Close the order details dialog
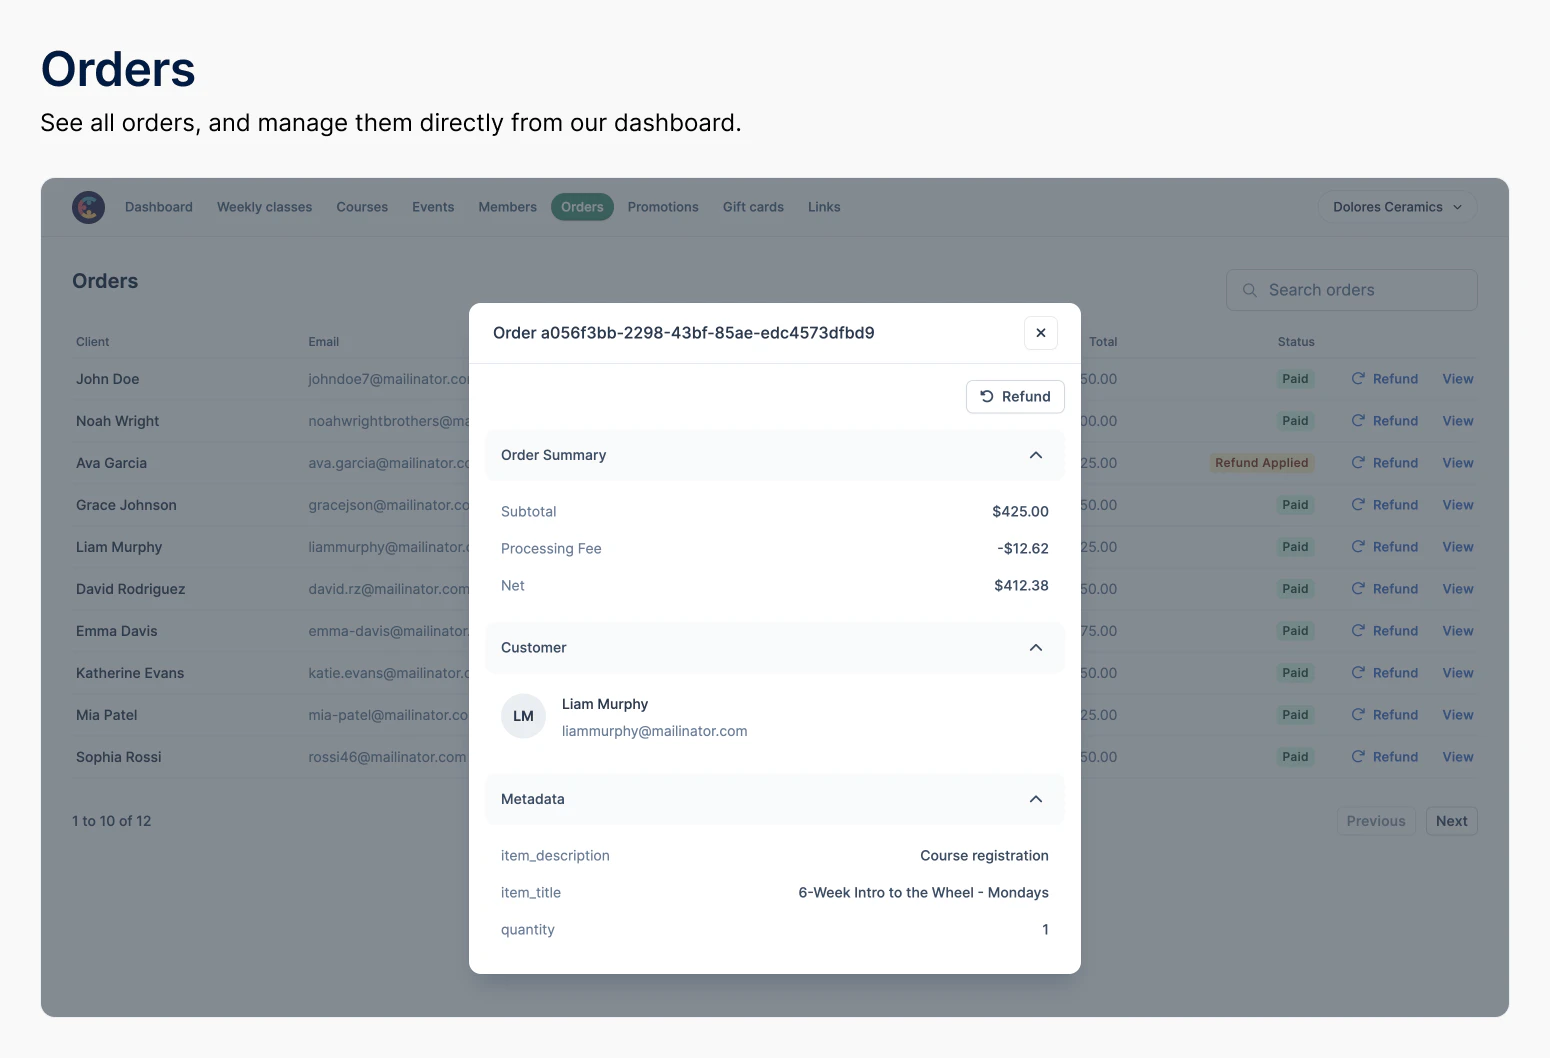 coord(1040,333)
